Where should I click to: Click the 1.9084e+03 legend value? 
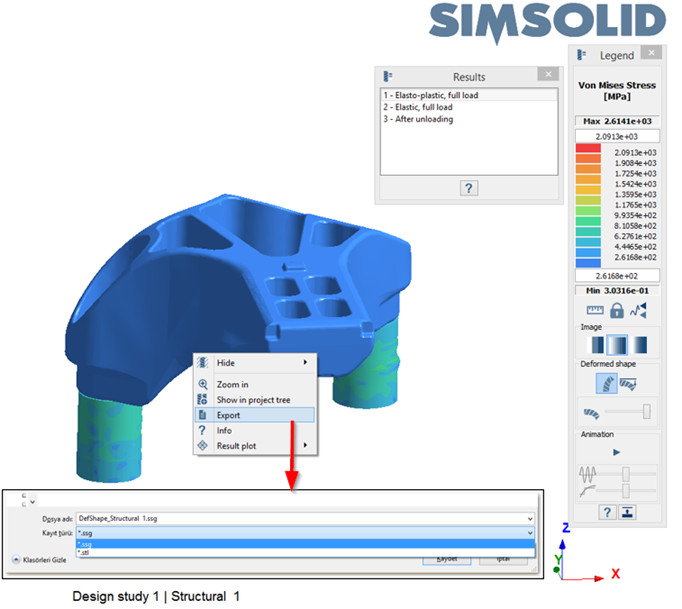pos(635,163)
